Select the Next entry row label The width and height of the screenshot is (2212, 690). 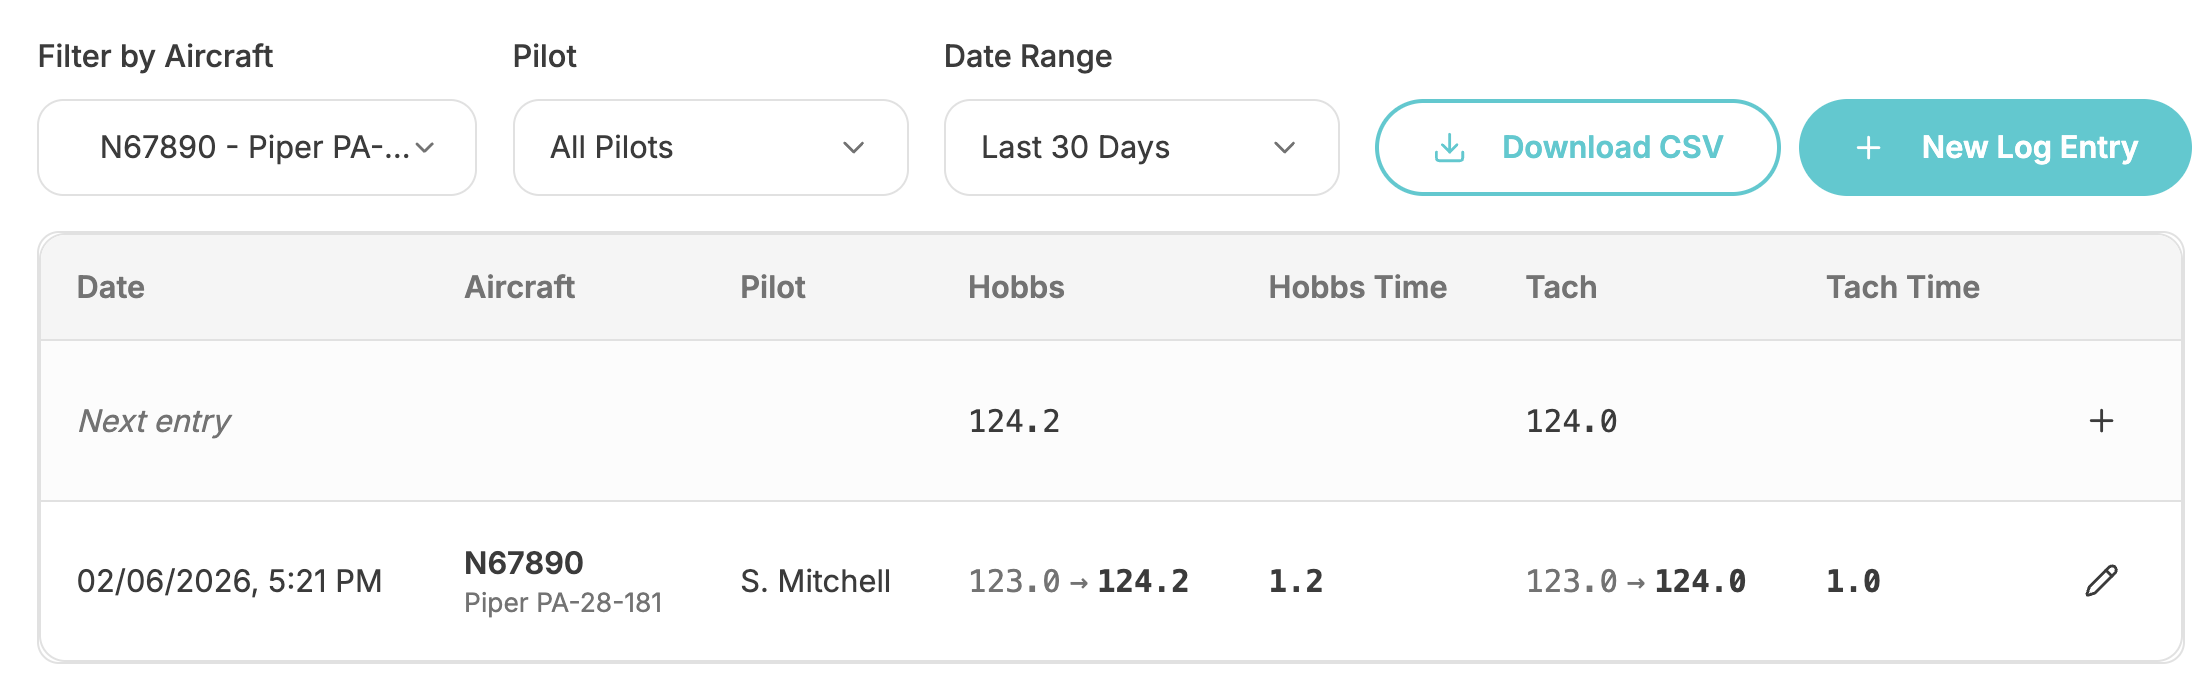[155, 421]
